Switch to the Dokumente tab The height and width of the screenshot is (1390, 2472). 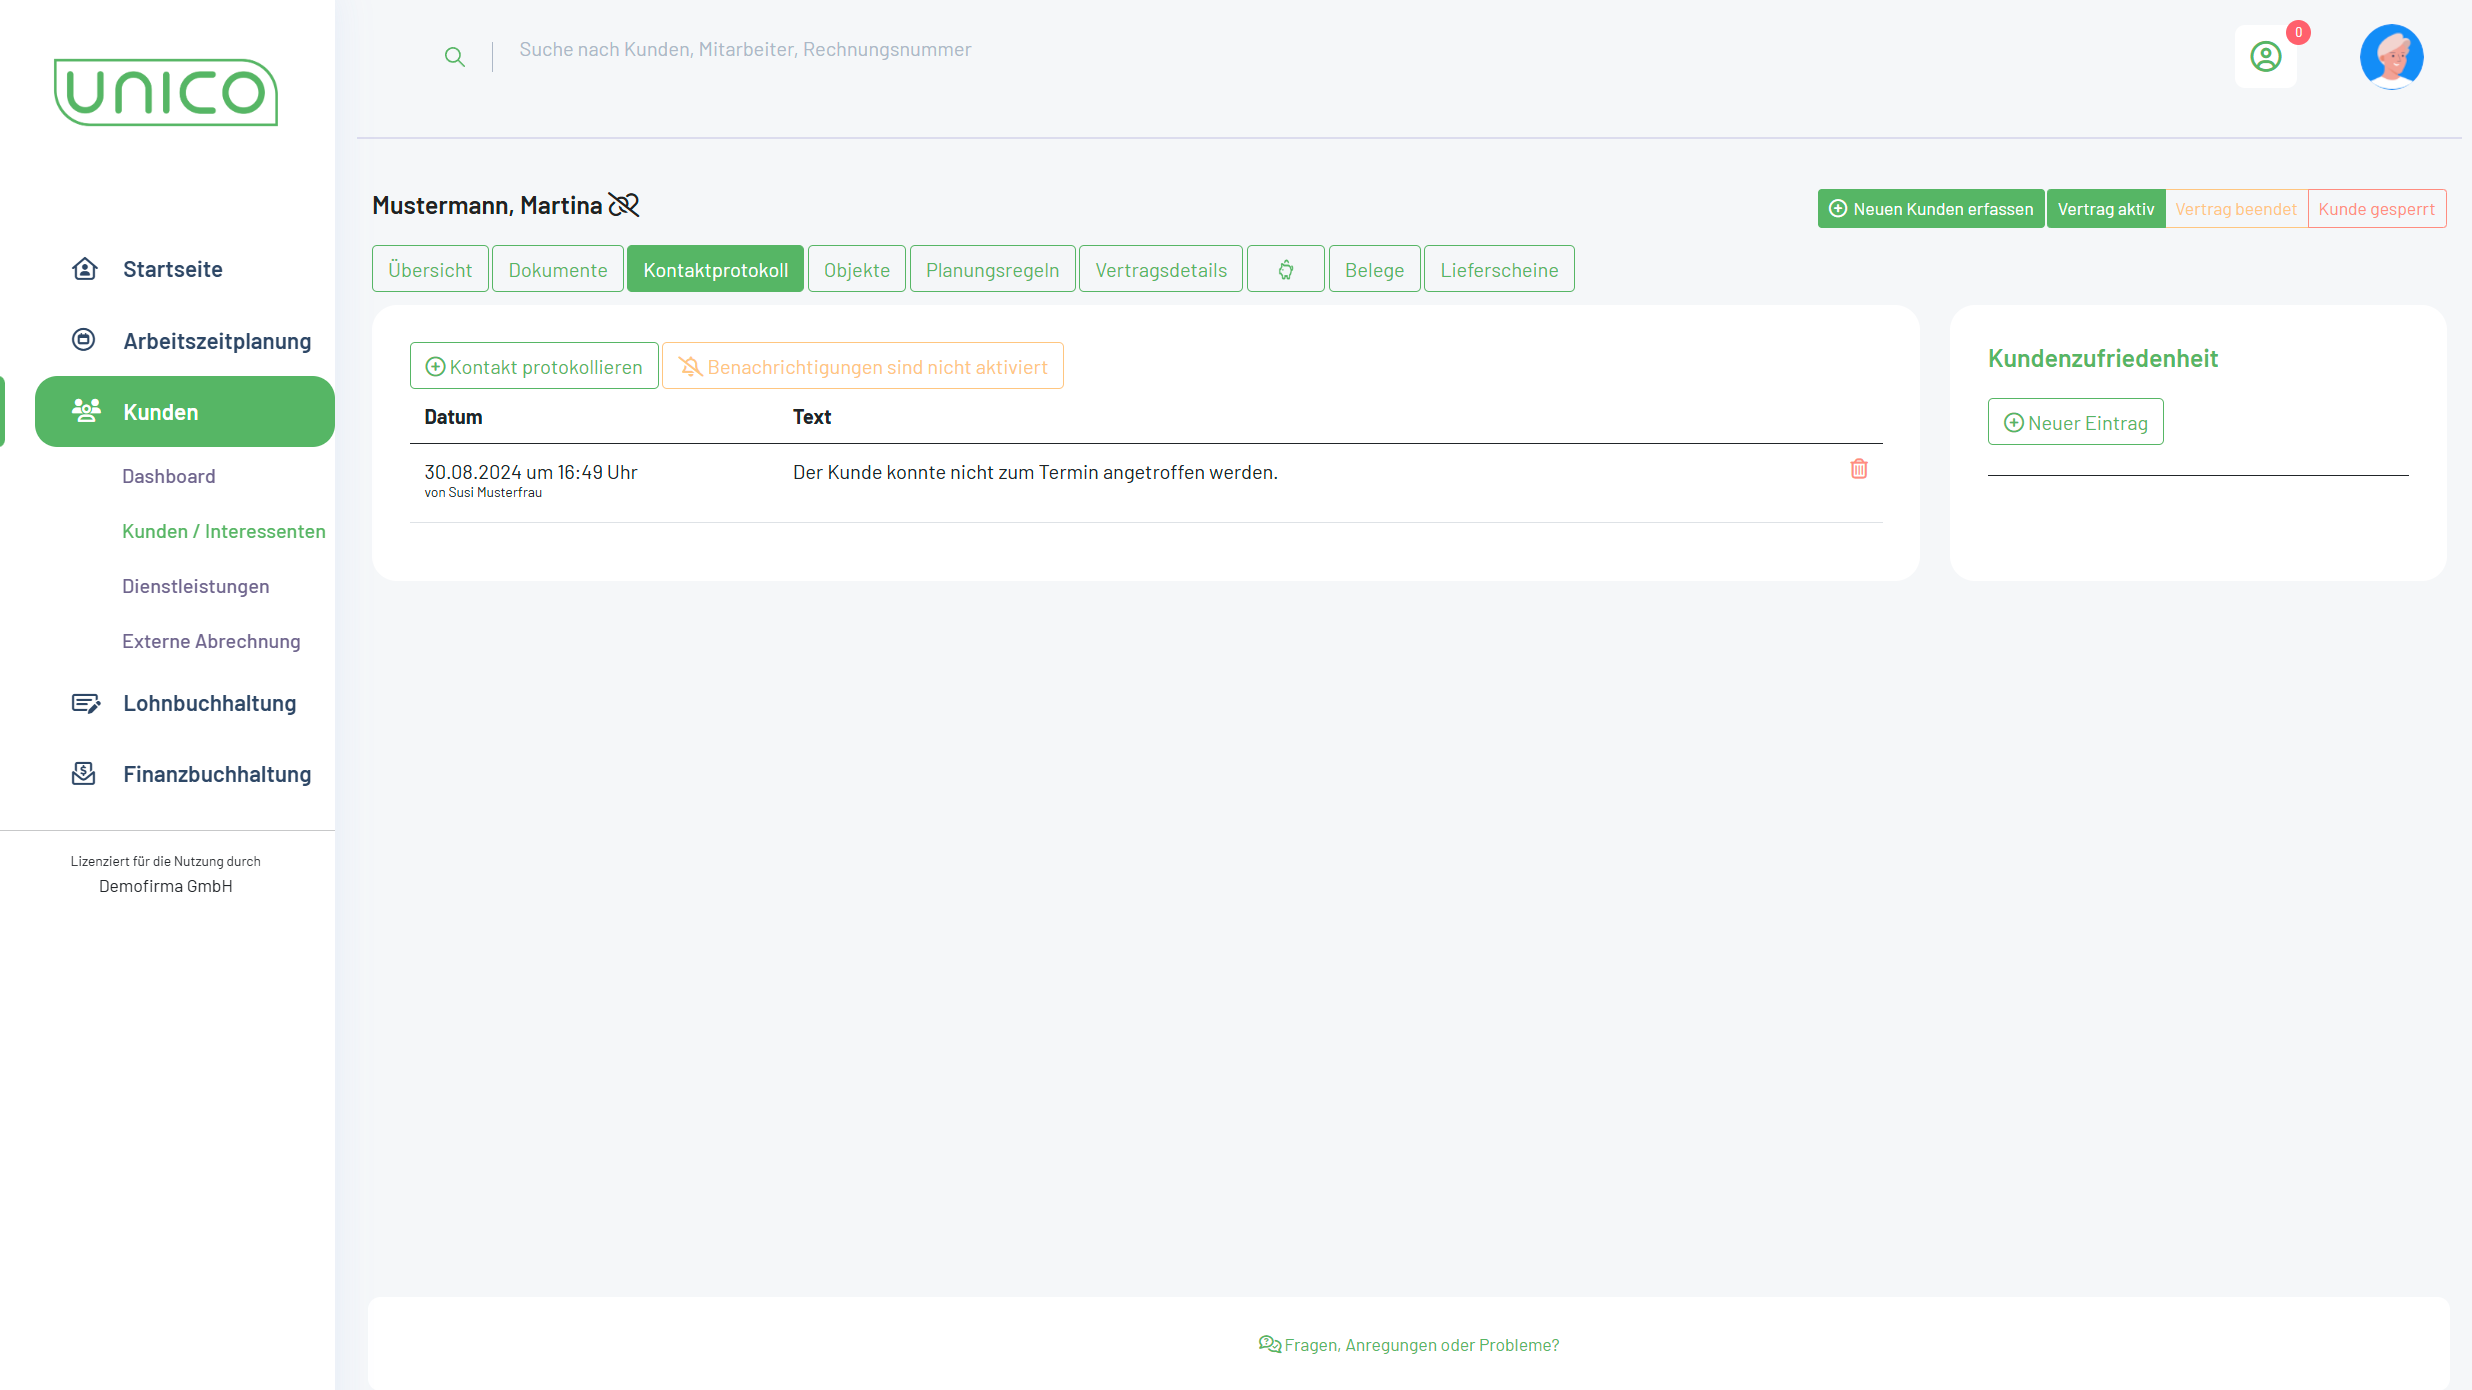click(x=558, y=270)
